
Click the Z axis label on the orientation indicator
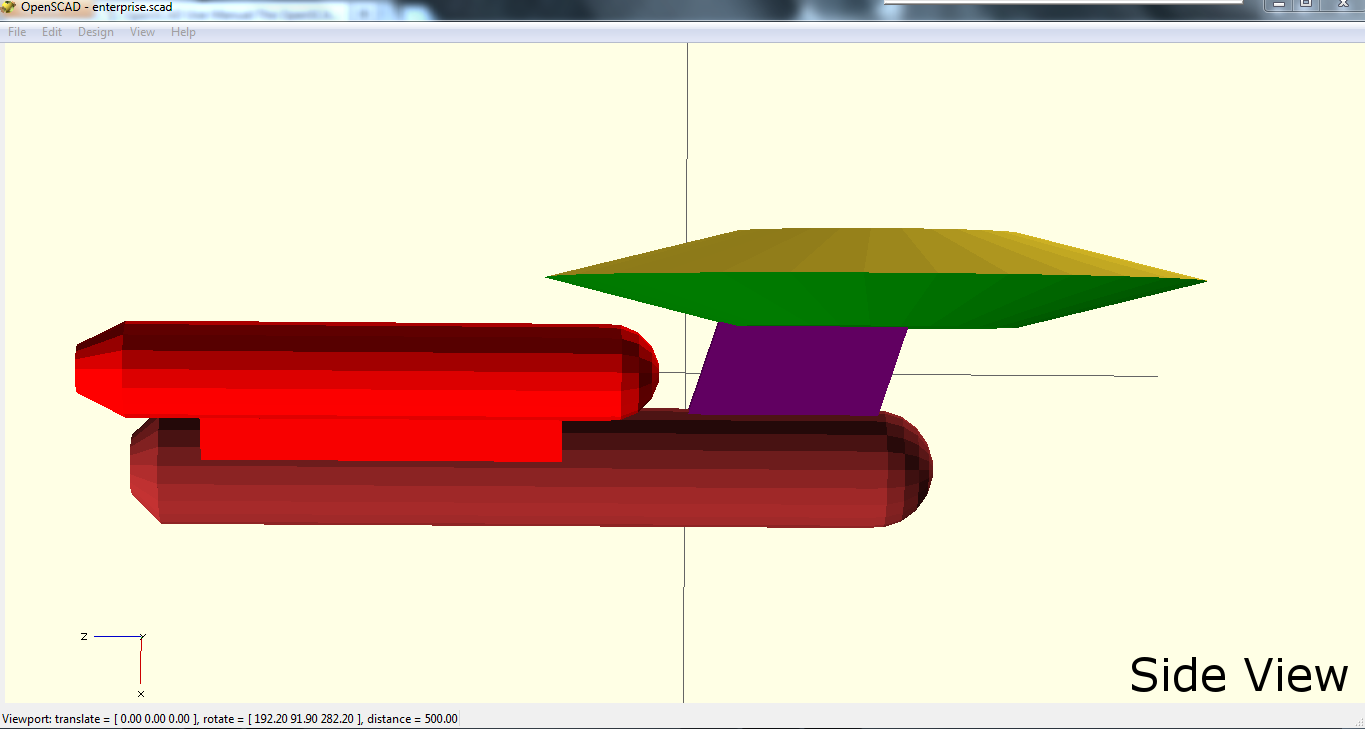tap(84, 635)
